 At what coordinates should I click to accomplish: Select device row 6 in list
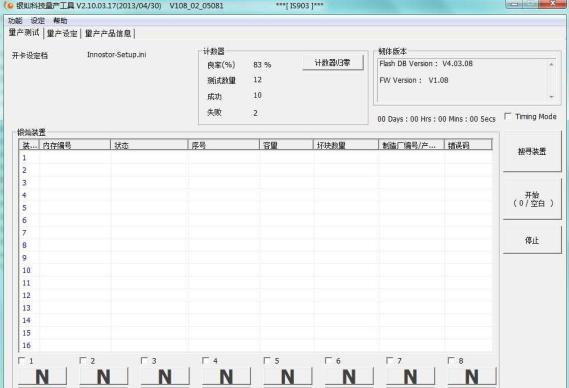click(255, 220)
